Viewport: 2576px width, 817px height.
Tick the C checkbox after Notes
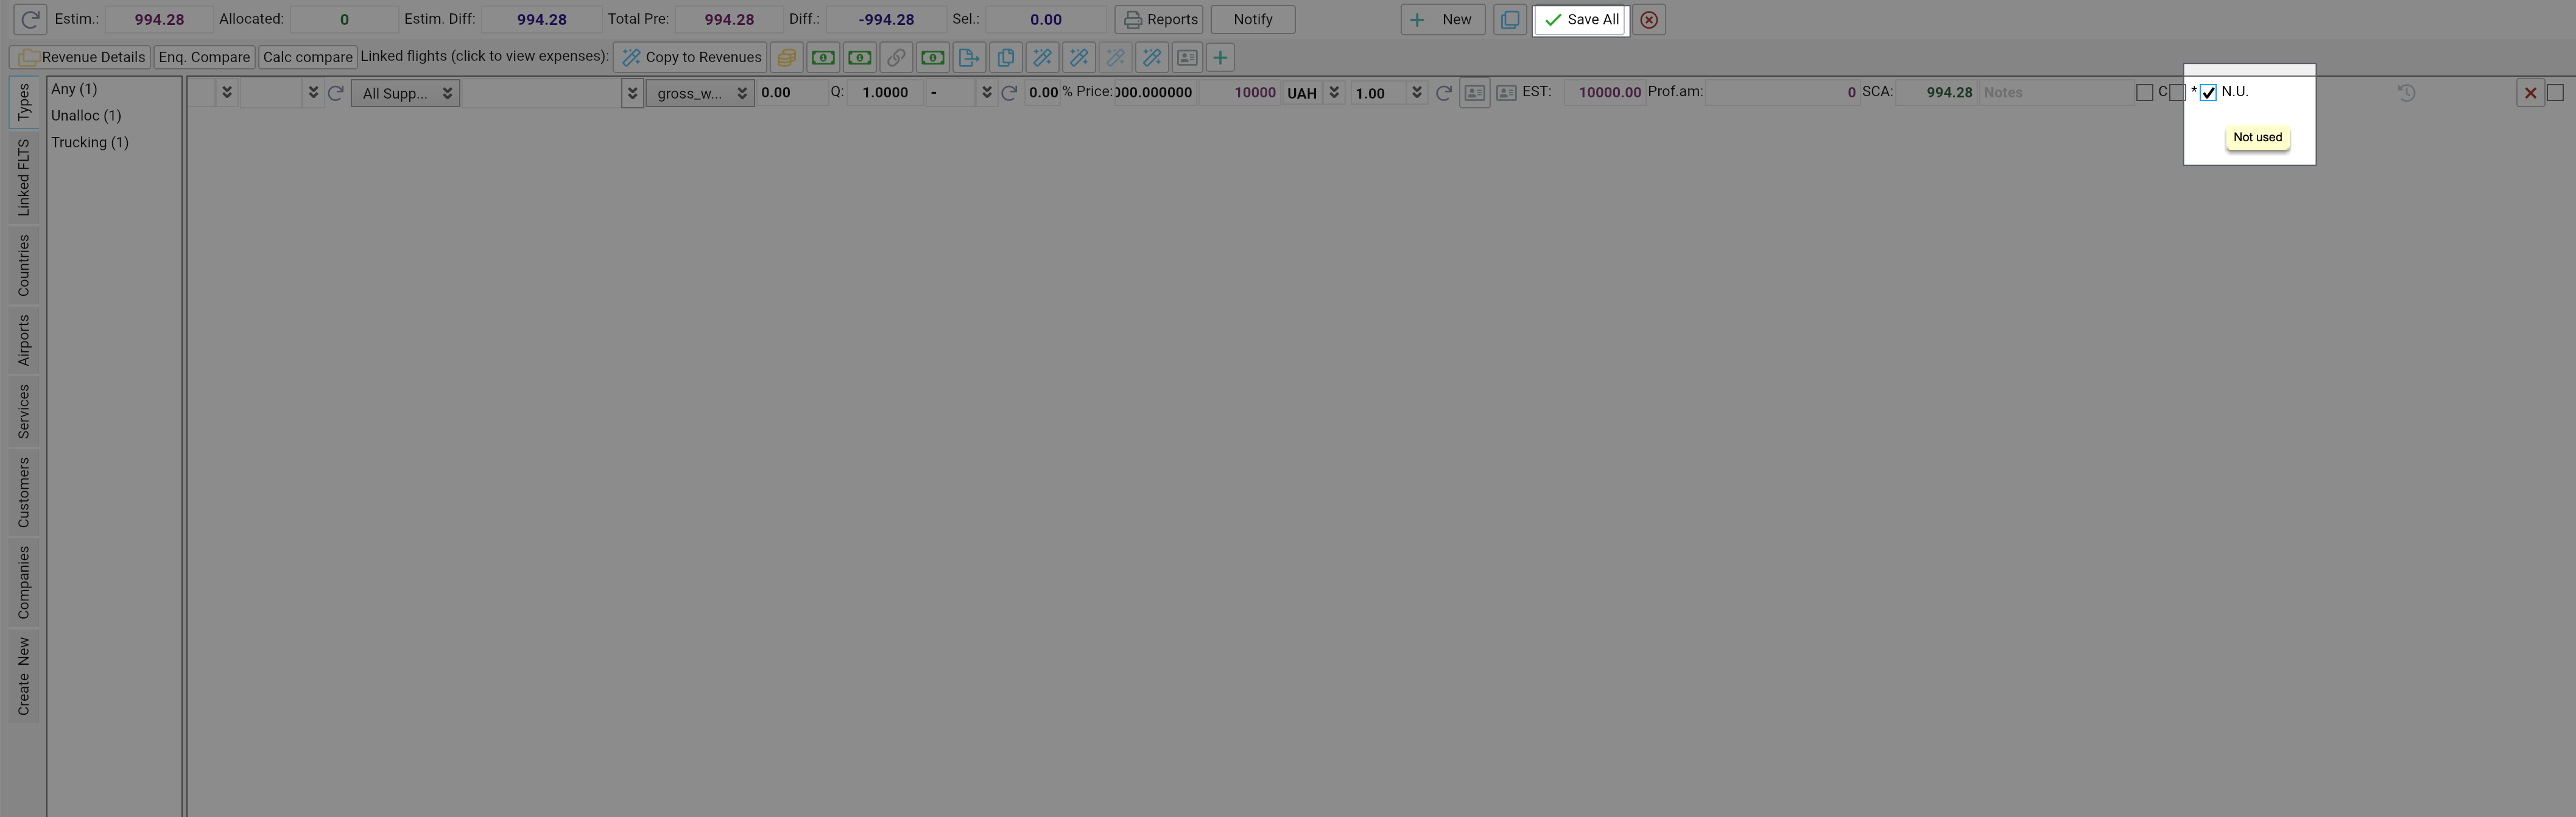tap(2144, 93)
